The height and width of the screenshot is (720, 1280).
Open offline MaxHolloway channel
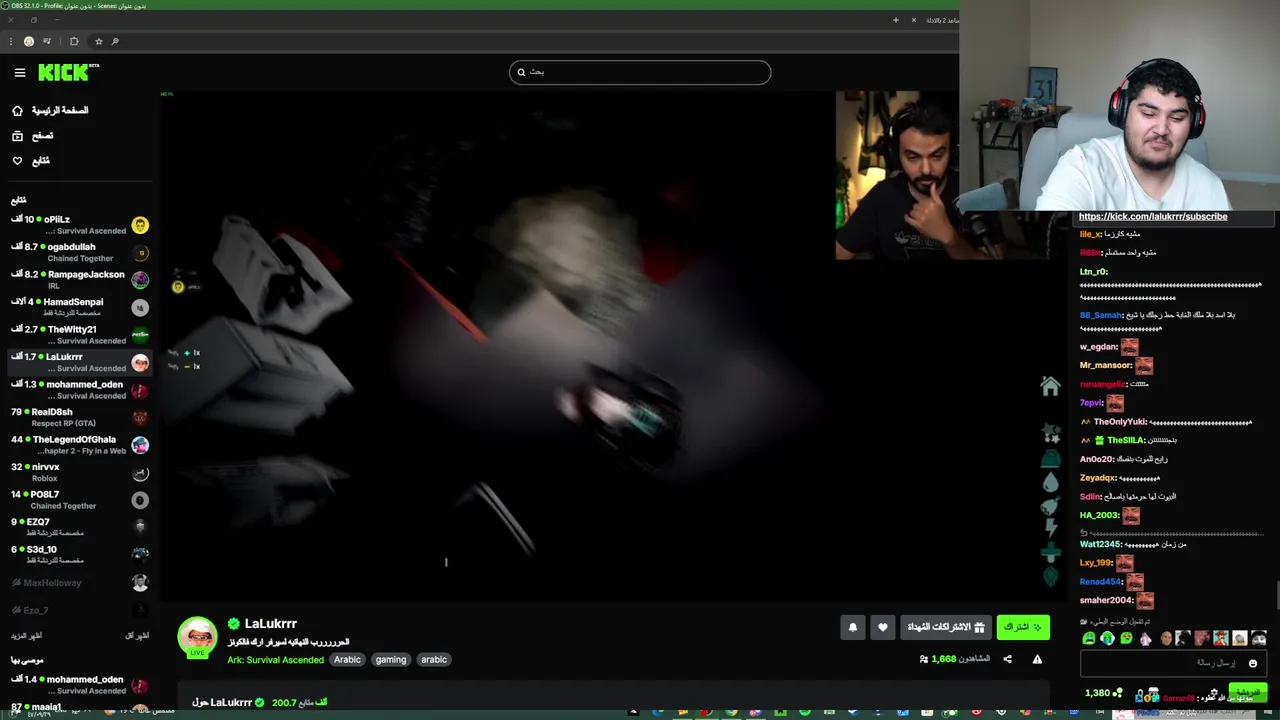[80, 583]
